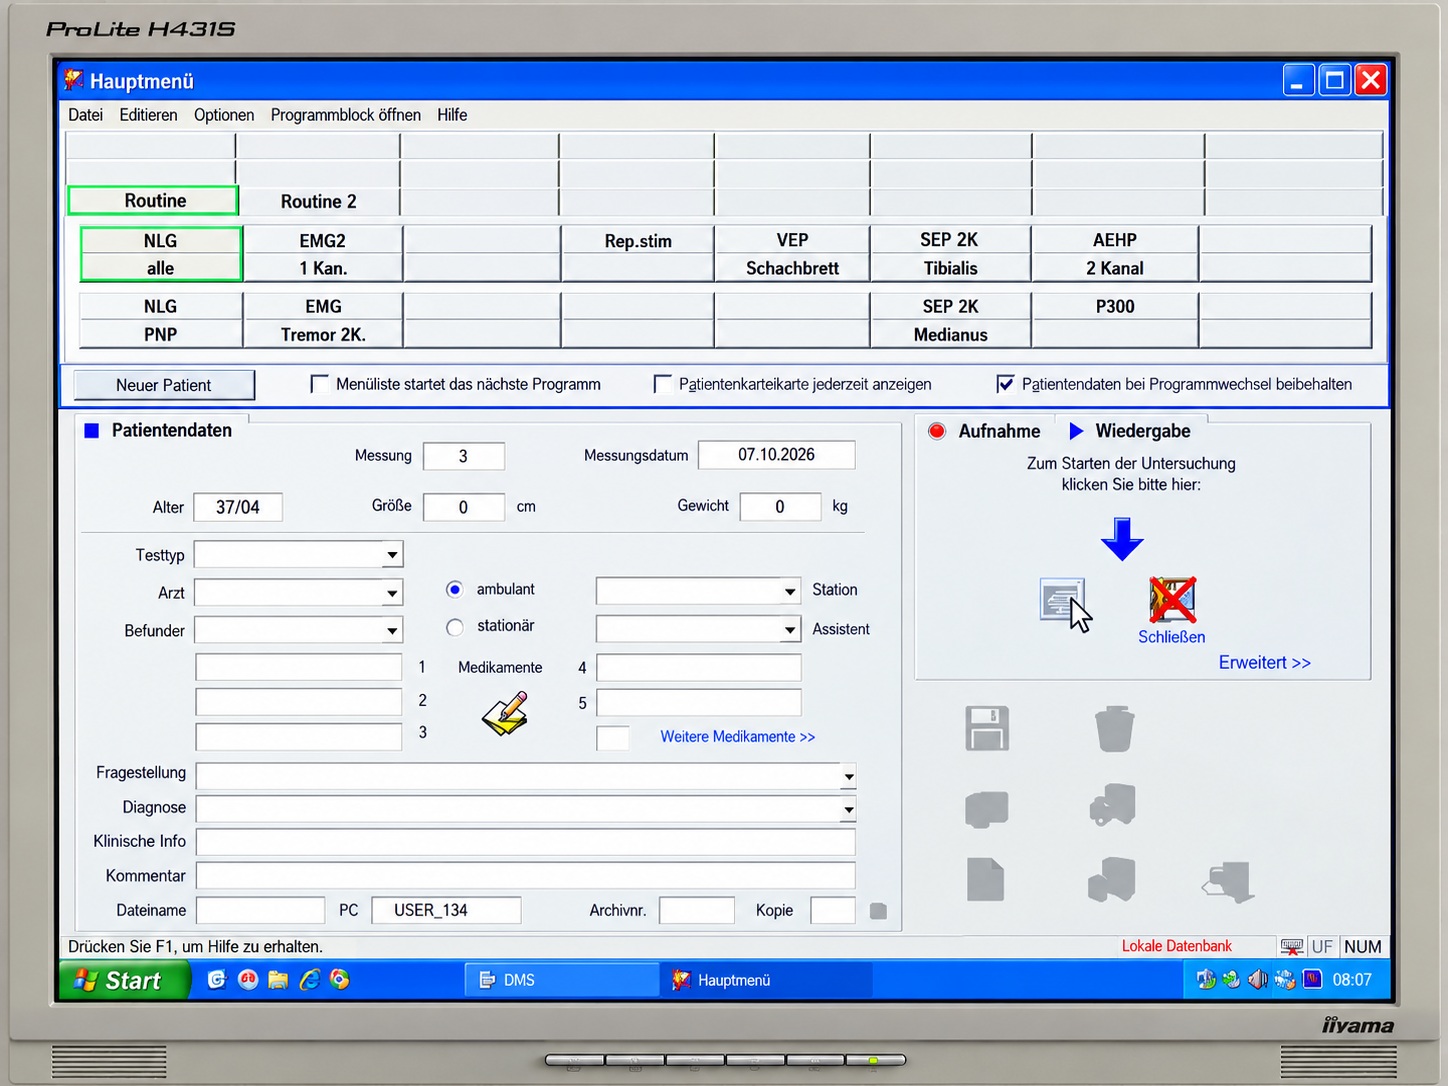Open the Datei menu

click(x=85, y=115)
